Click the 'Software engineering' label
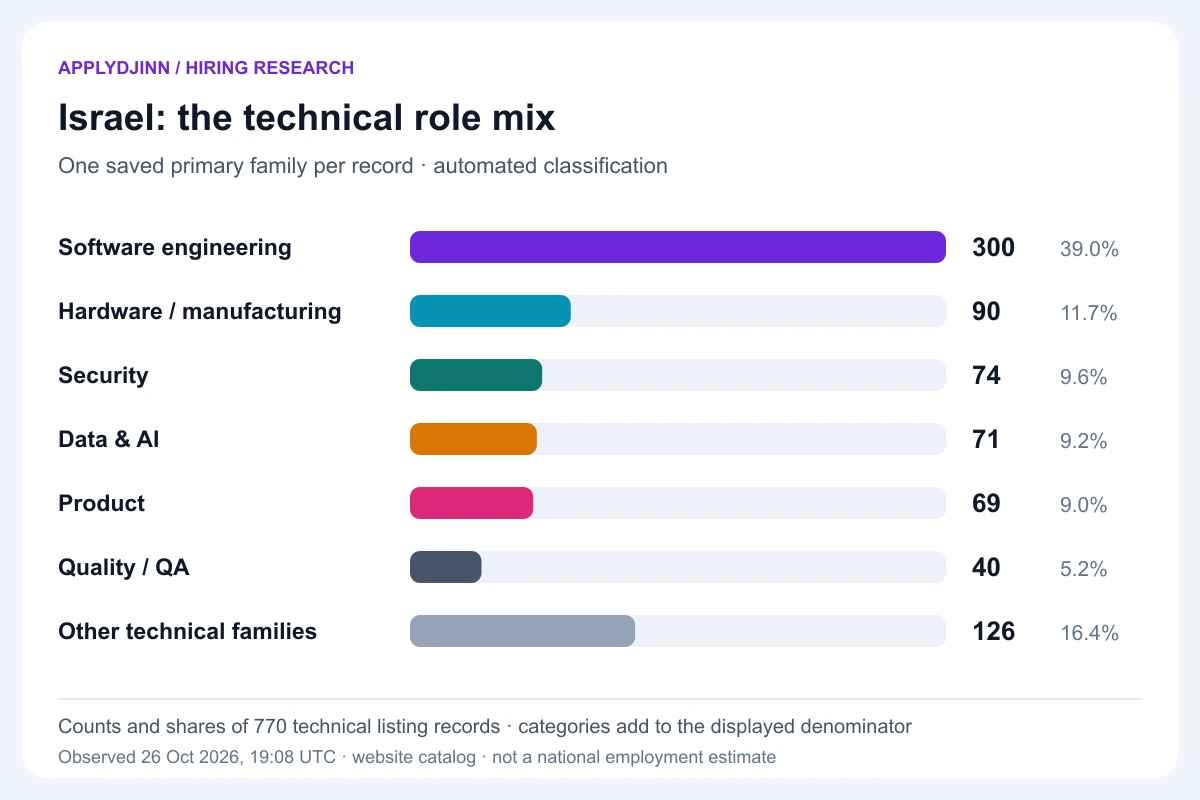 click(175, 248)
